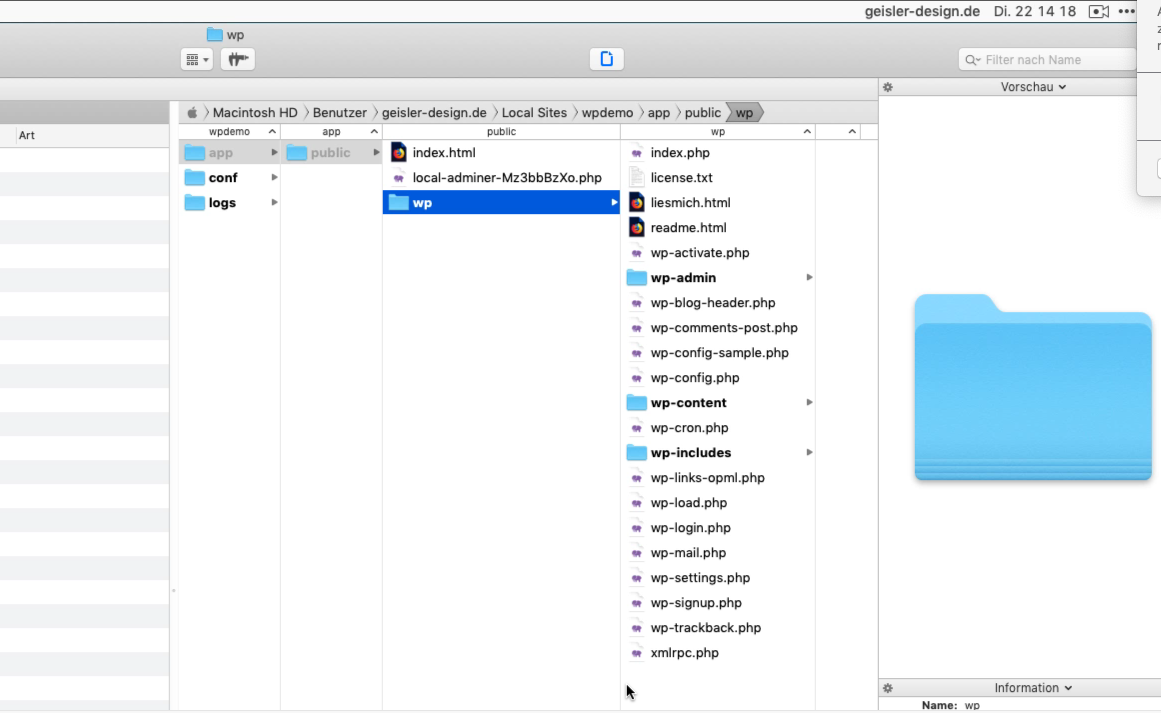The image size is (1161, 713).
Task: Click the date and time in menu bar
Action: click(x=1034, y=11)
